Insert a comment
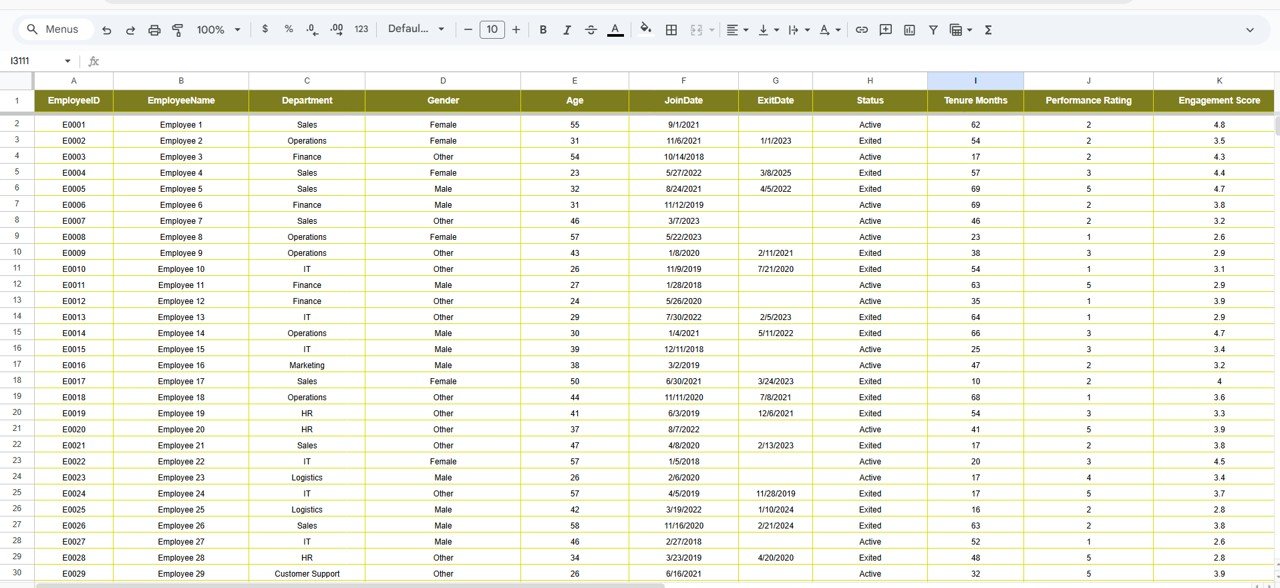Image resolution: width=1280 pixels, height=588 pixels. pyautogui.click(x=885, y=30)
